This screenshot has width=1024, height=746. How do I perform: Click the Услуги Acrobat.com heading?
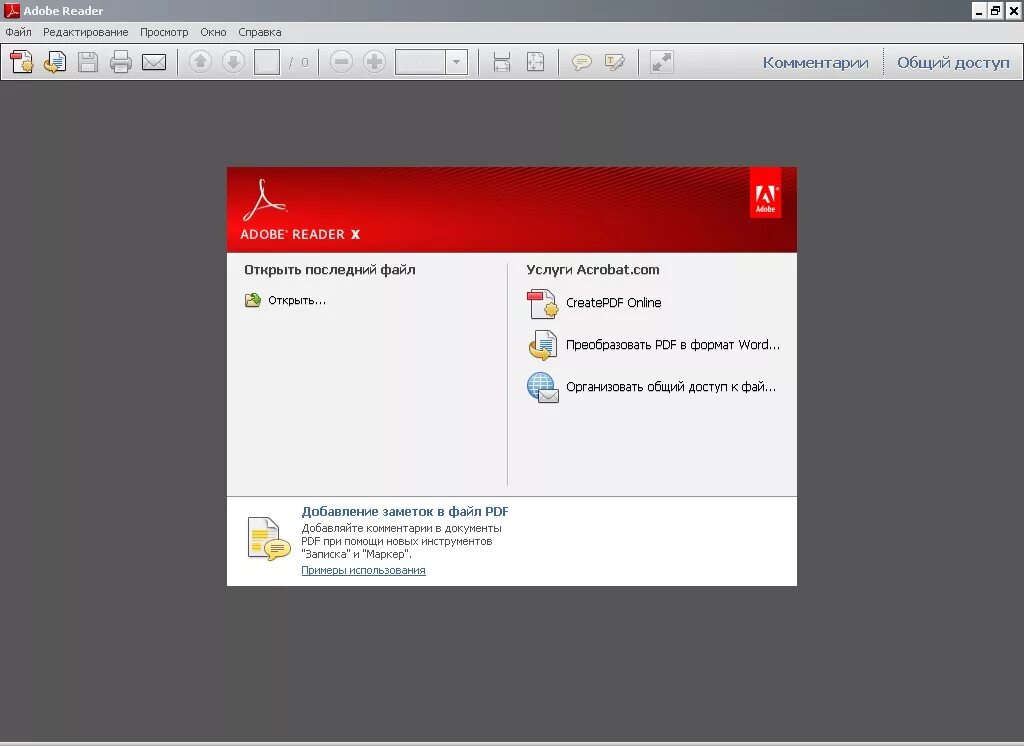coord(593,270)
